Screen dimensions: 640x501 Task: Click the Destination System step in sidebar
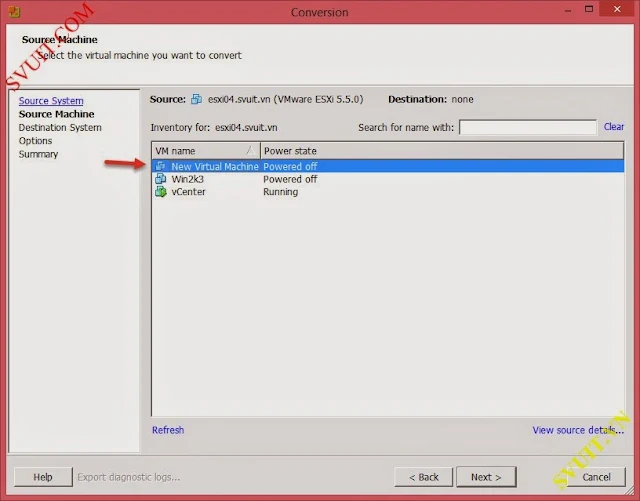click(x=60, y=127)
